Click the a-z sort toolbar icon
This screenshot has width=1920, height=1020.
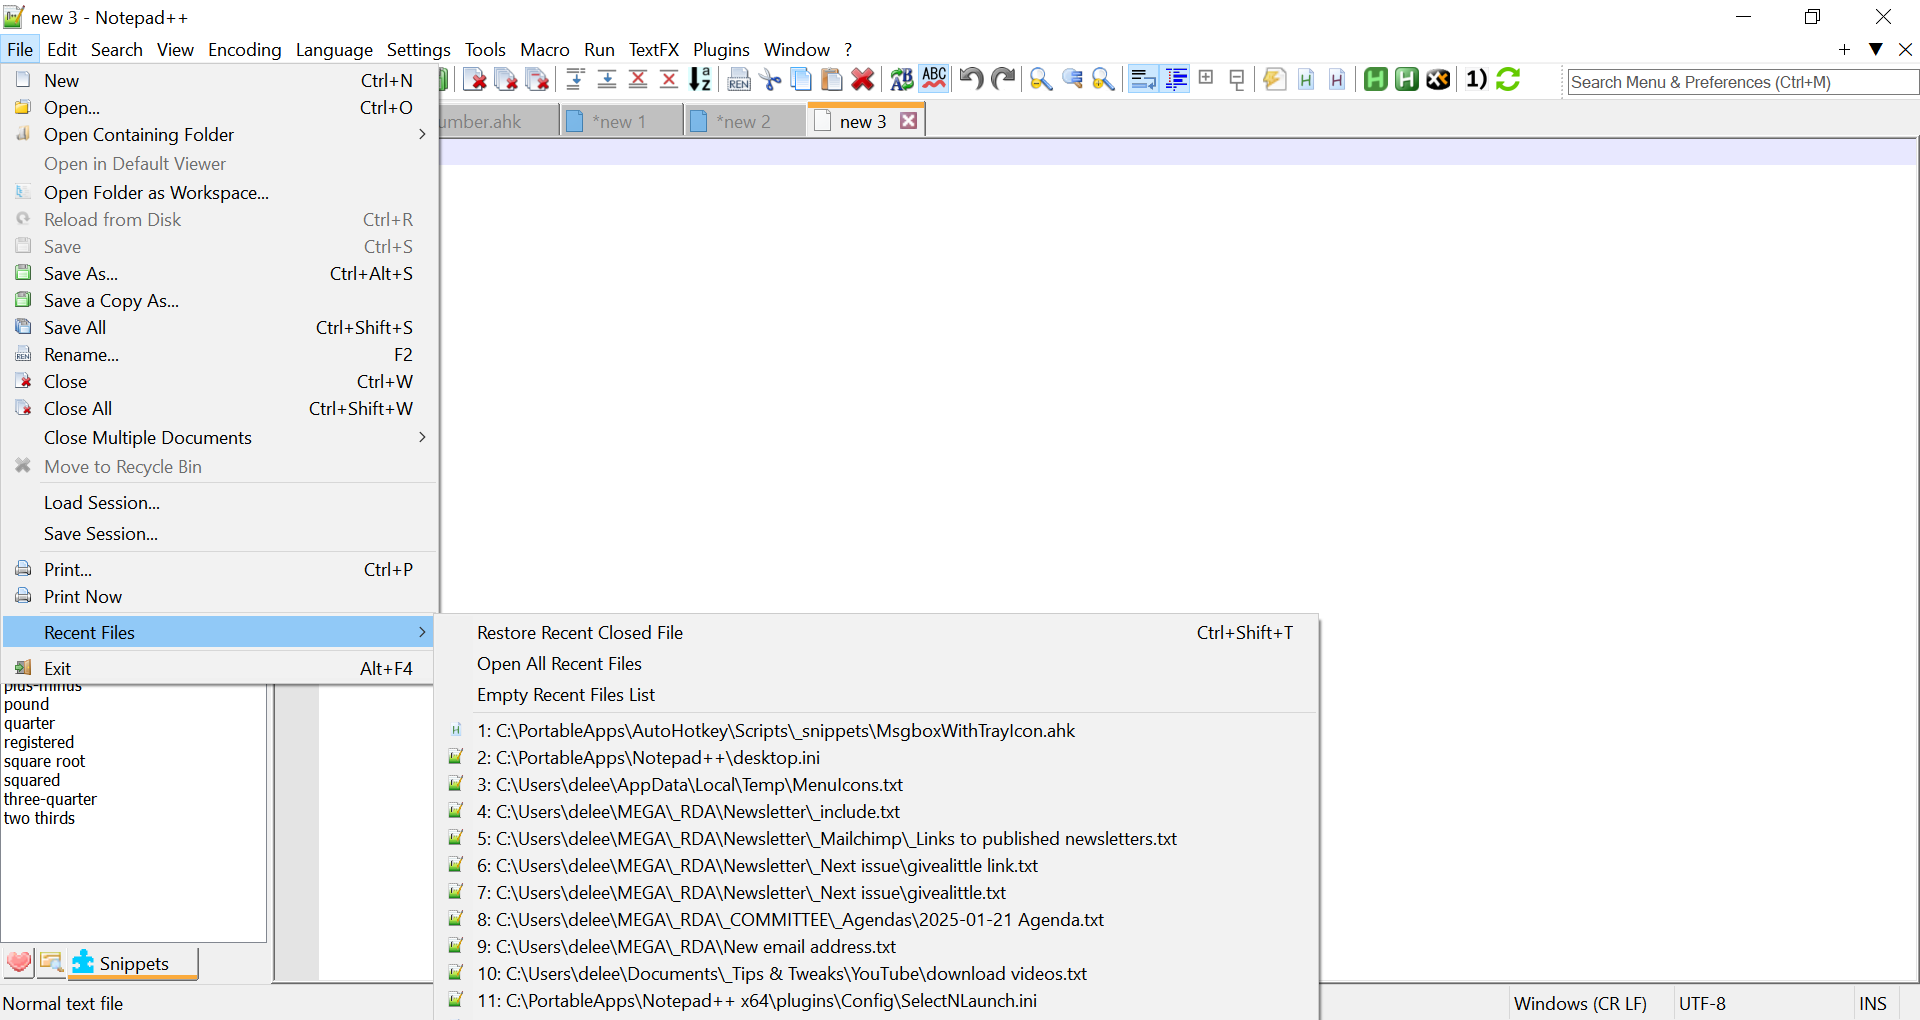[x=700, y=79]
